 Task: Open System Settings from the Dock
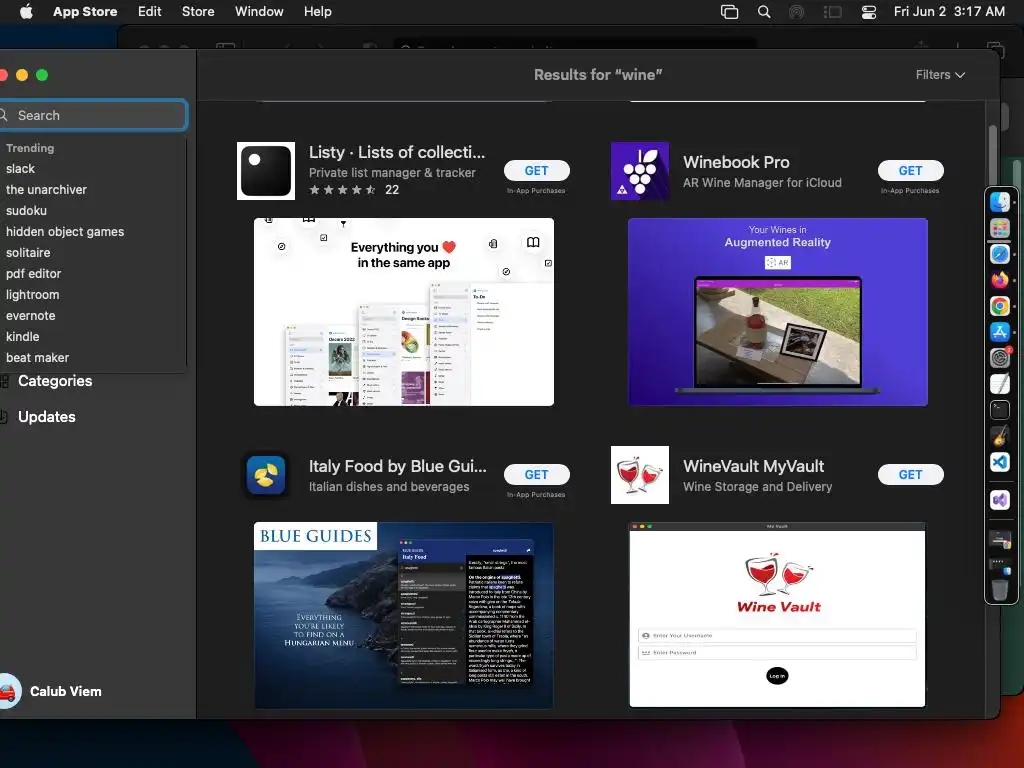[x=1000, y=358]
